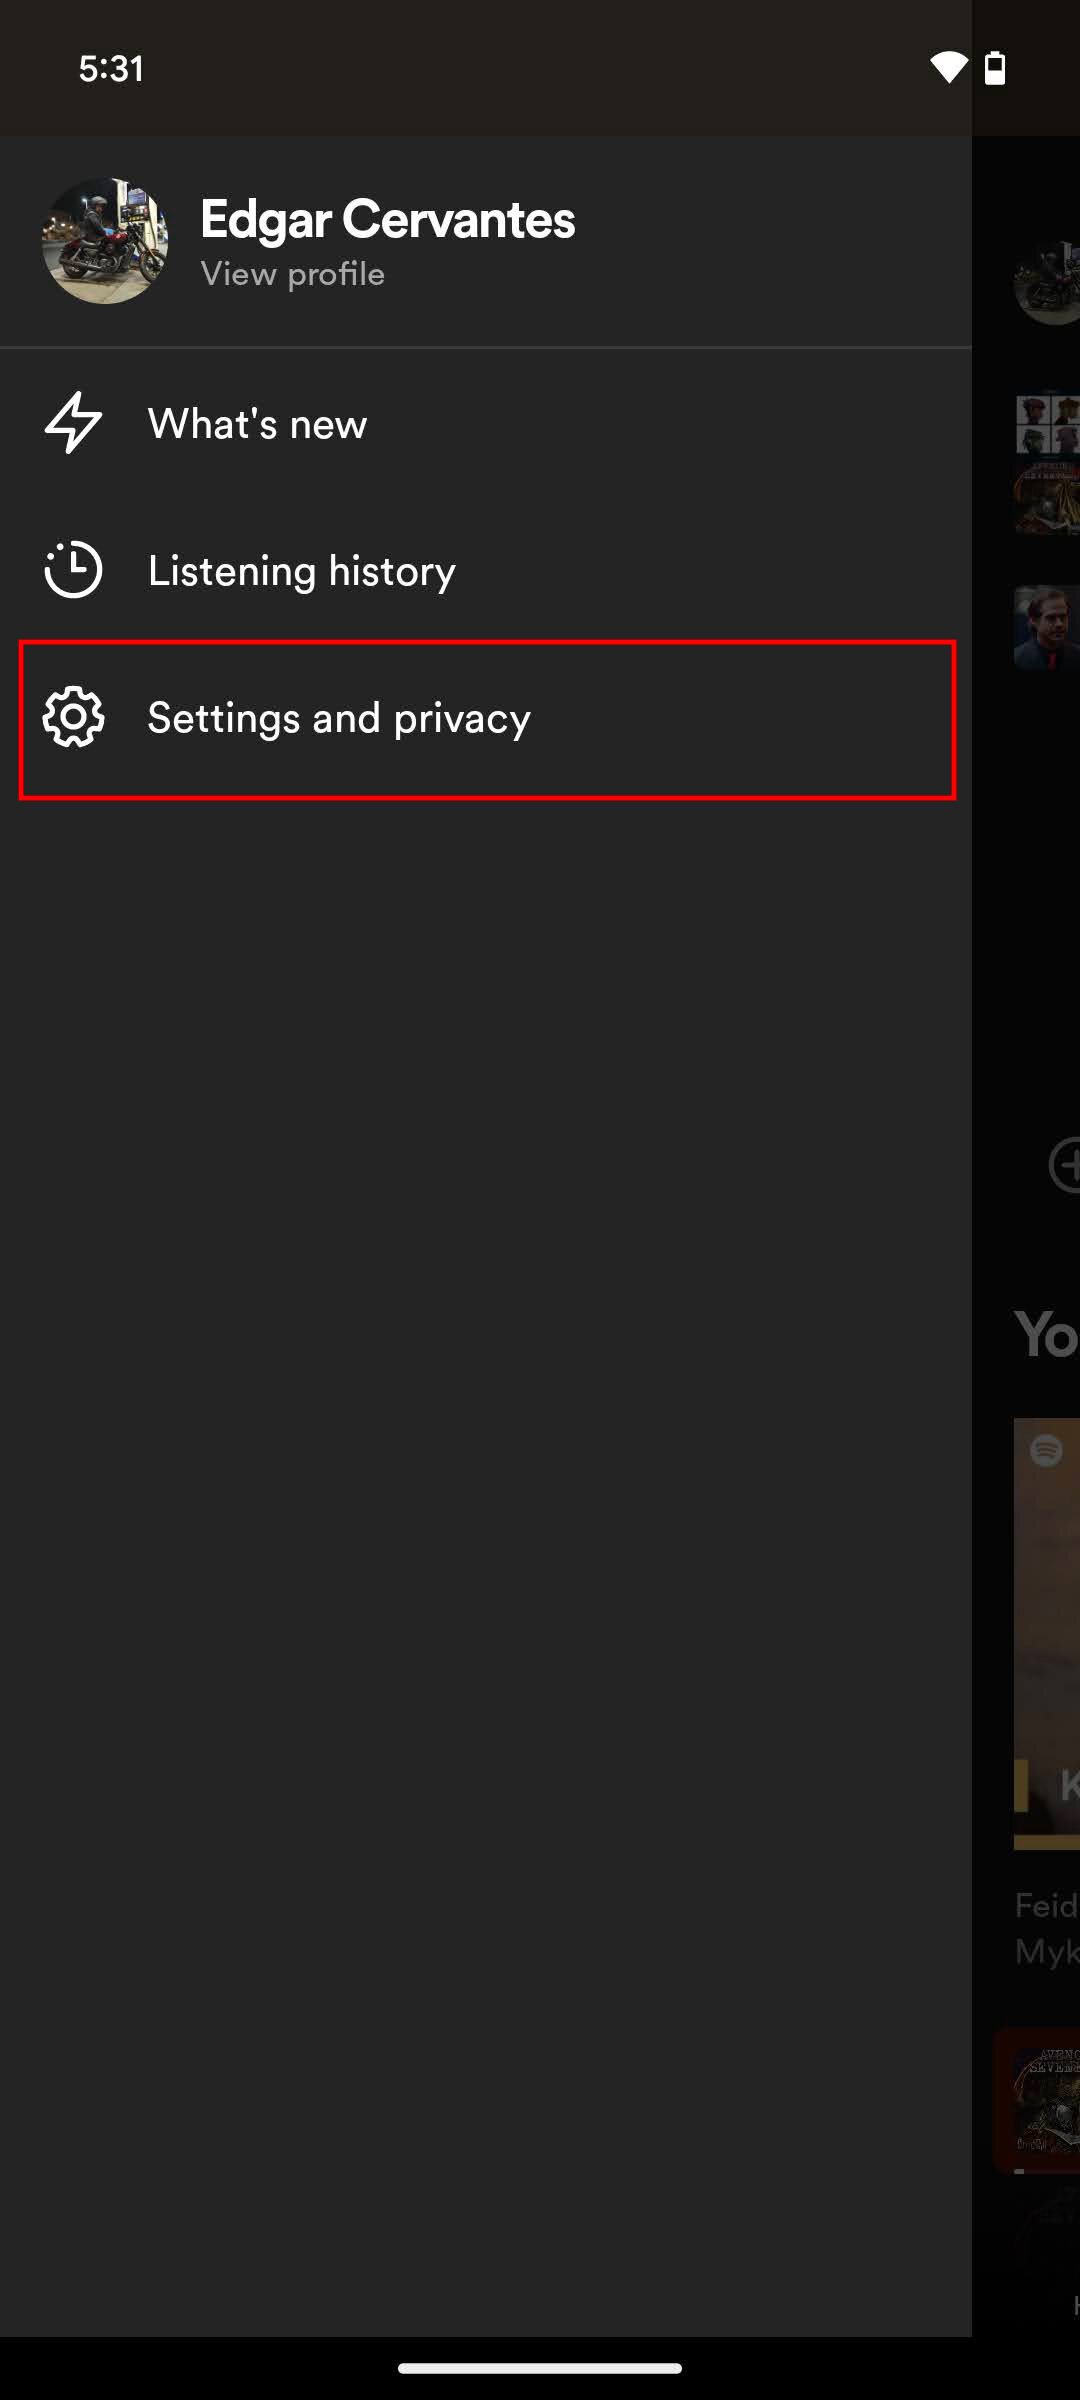The image size is (1080, 2400).
Task: Tap the four-face album cover at right edge
Action: click(x=1048, y=424)
